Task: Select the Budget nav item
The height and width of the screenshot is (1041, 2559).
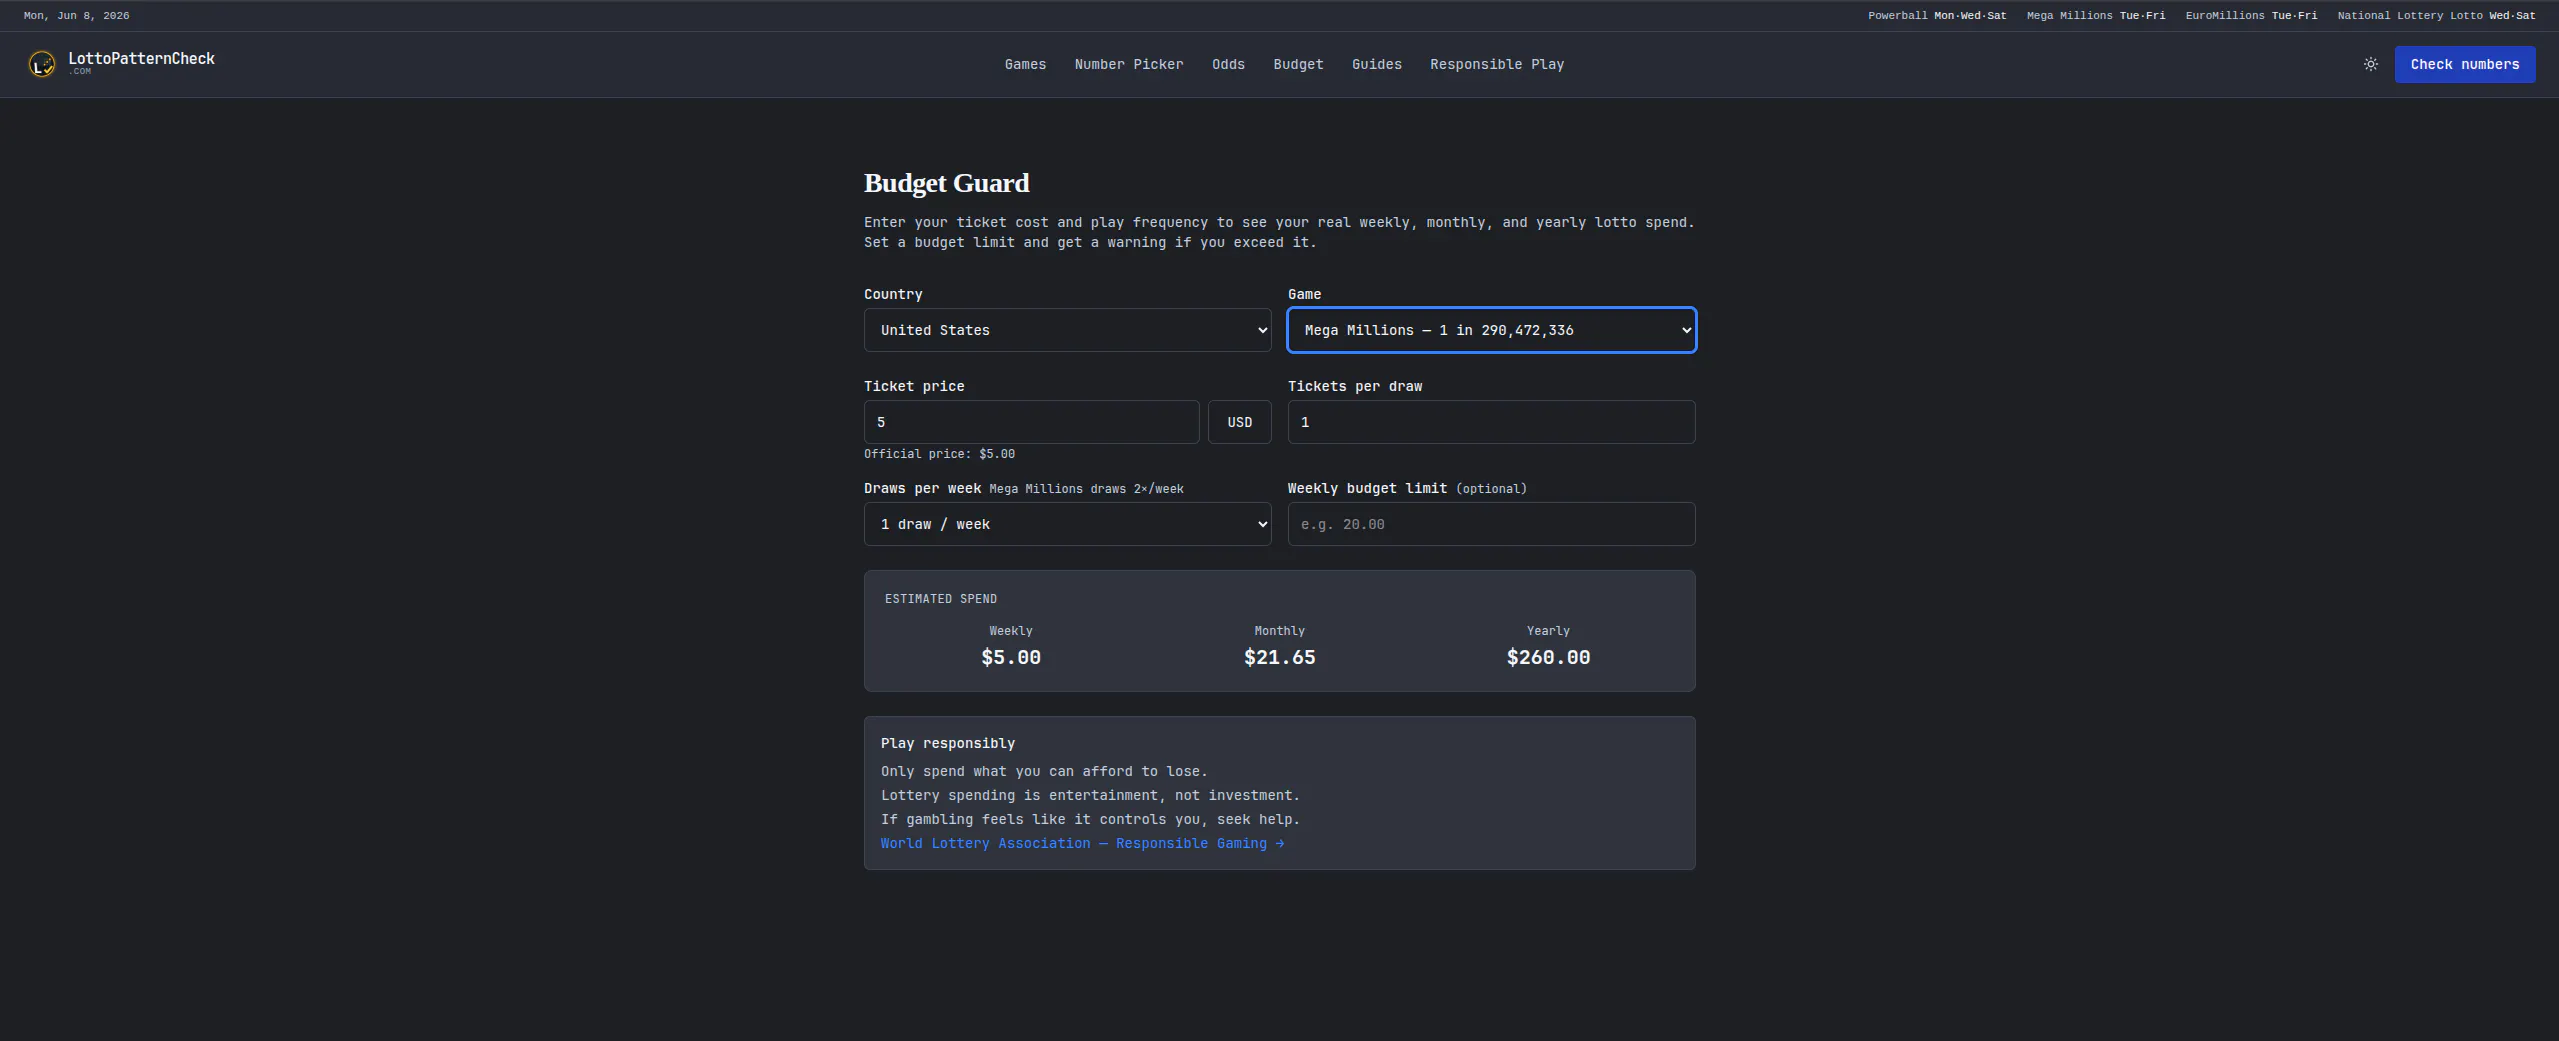Action: (1298, 64)
